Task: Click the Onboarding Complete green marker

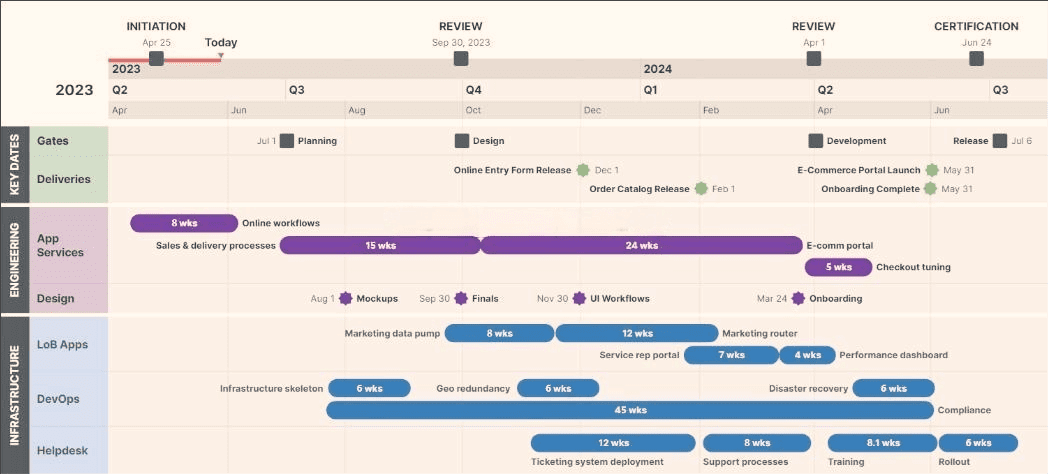Action: [x=930, y=189]
